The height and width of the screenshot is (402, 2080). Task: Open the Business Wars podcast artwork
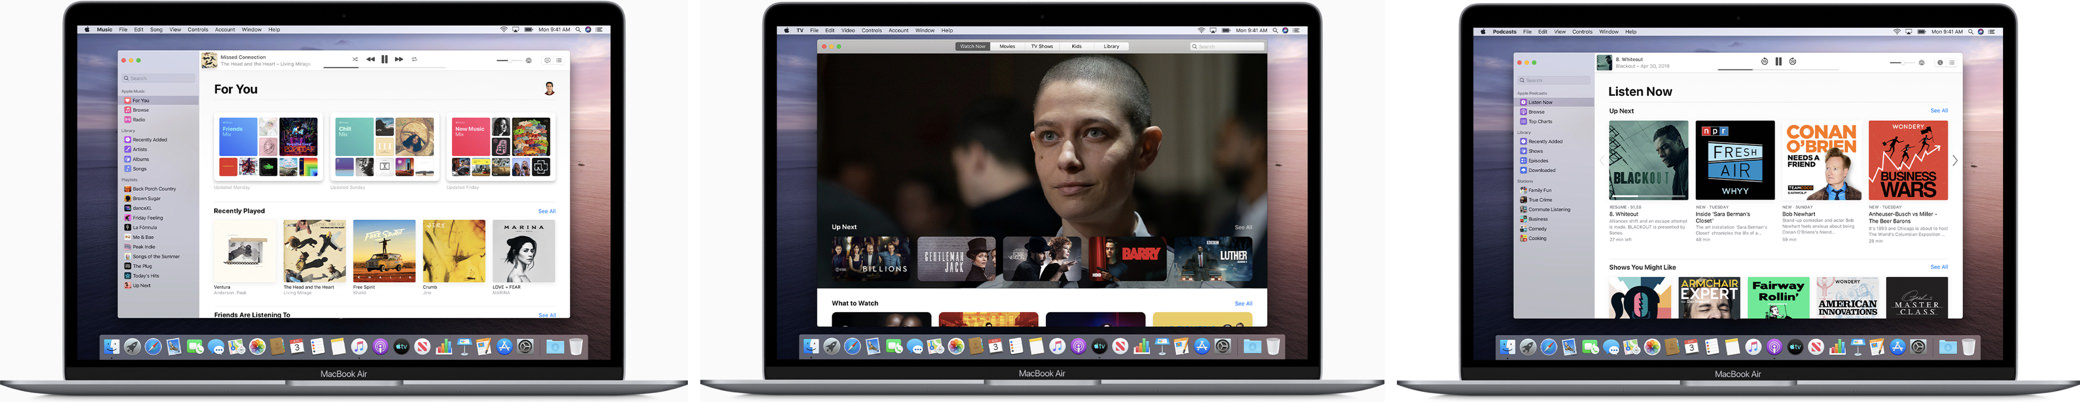click(x=1908, y=160)
